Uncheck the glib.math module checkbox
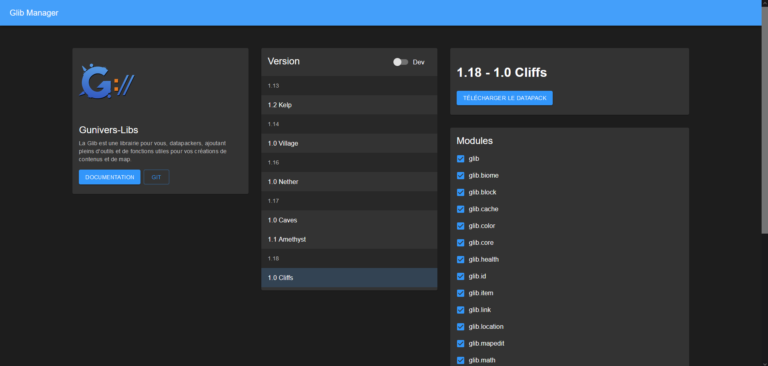This screenshot has height=366, width=768. 460,360
